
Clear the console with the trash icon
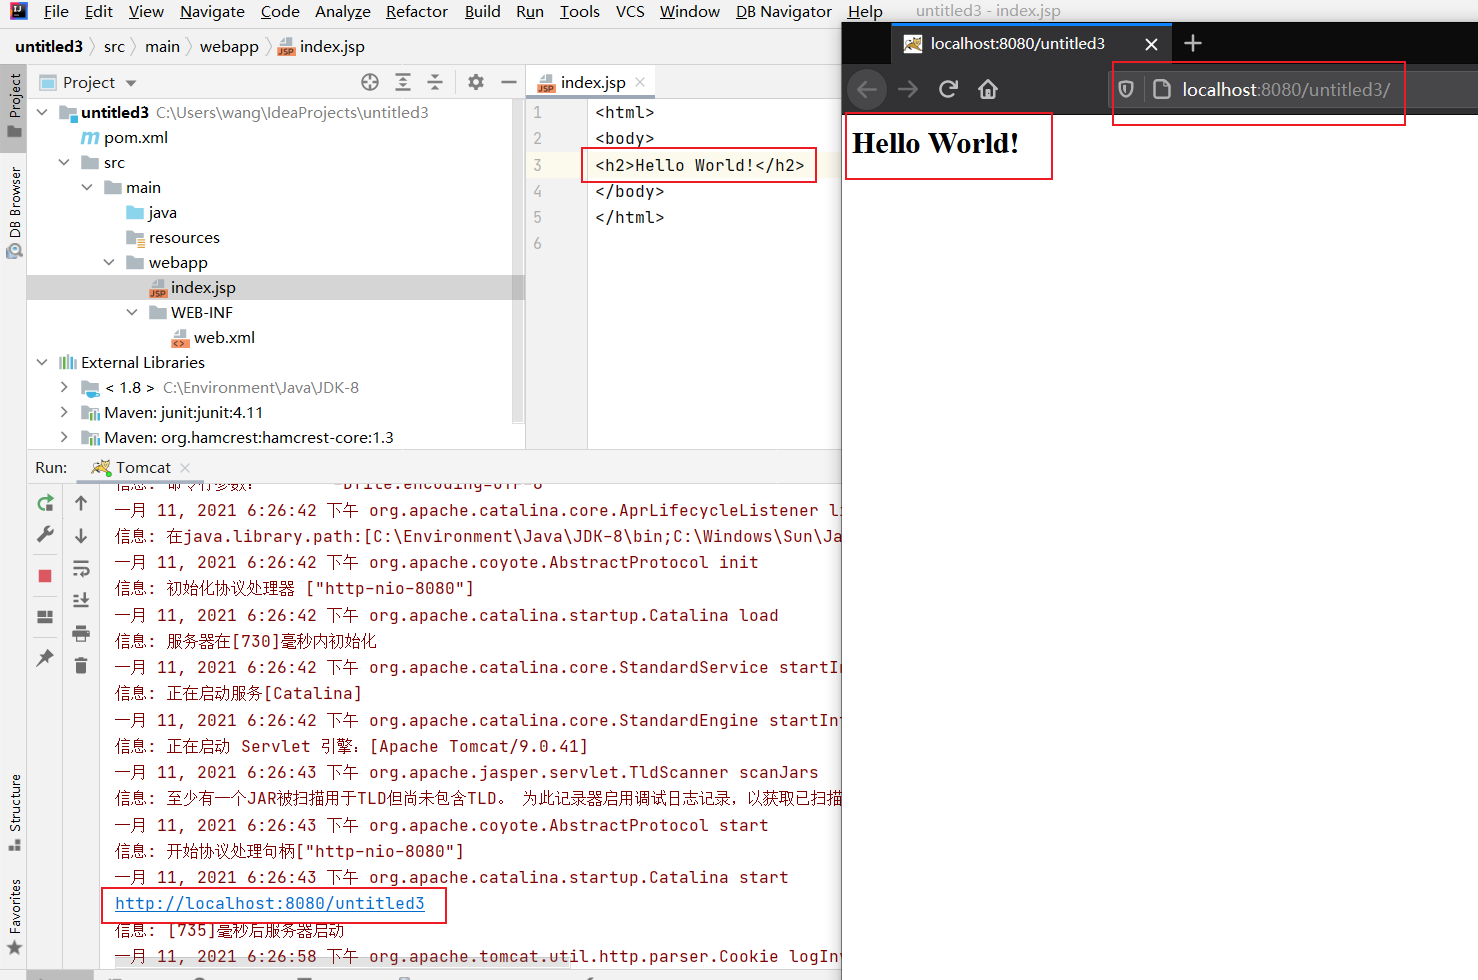pyautogui.click(x=81, y=666)
